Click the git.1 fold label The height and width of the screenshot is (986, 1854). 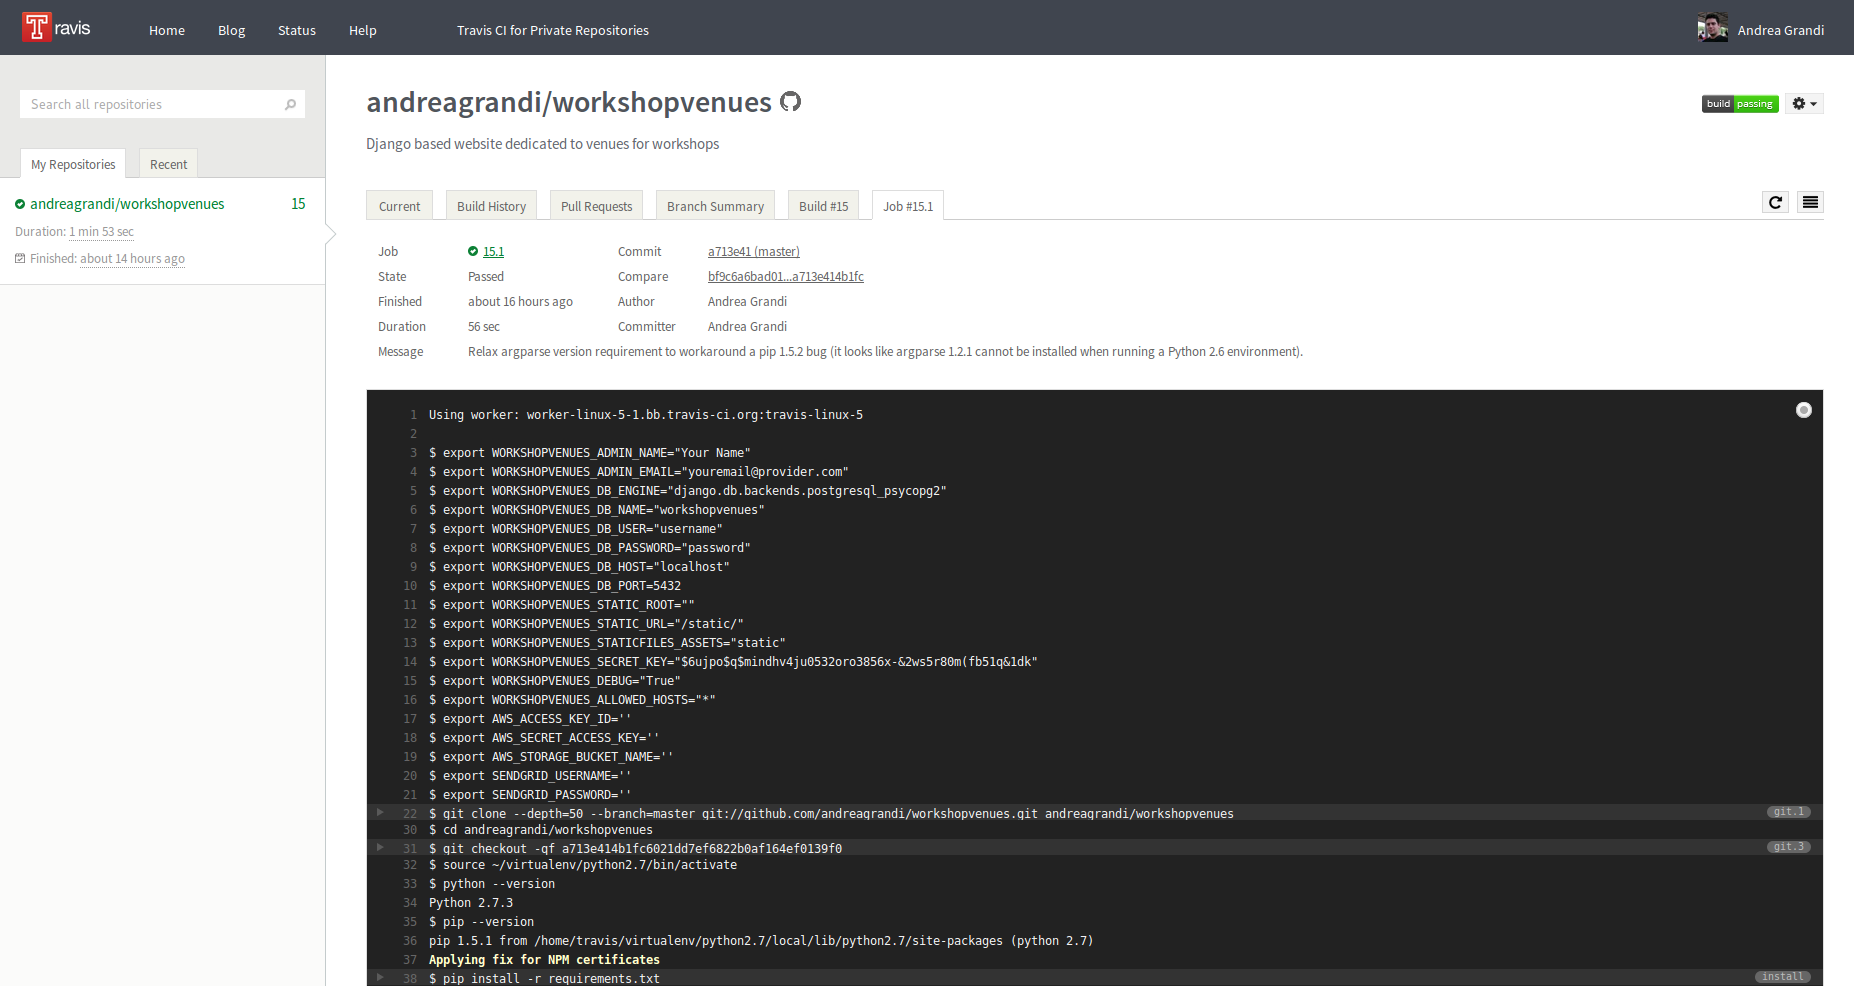[1789, 812]
